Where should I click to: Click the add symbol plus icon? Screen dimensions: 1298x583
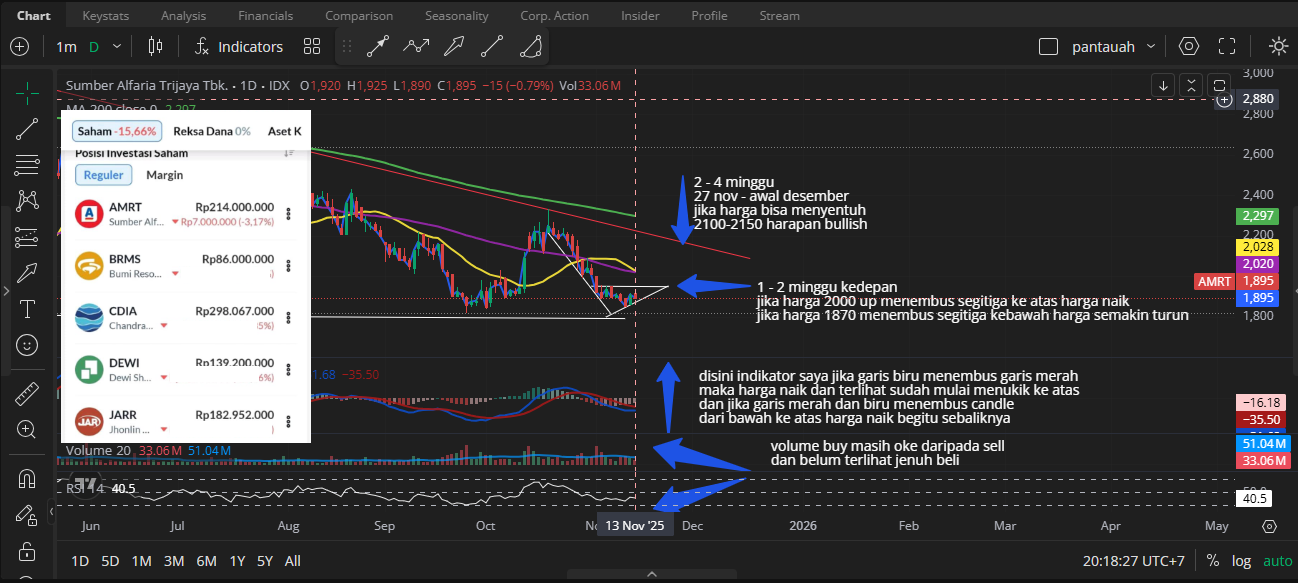[20, 47]
